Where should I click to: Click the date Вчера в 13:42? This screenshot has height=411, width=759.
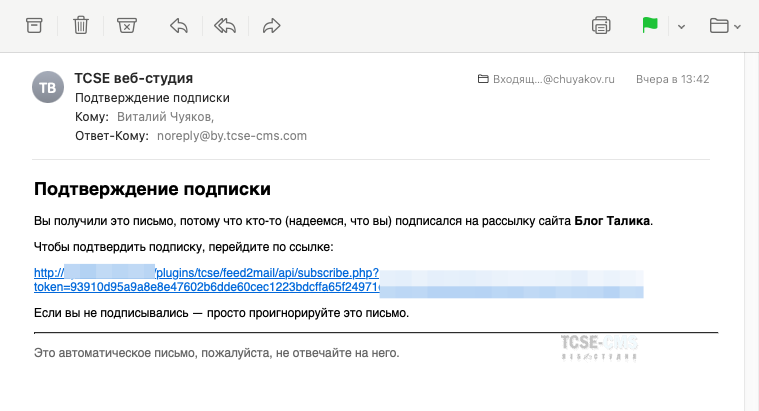tap(672, 78)
